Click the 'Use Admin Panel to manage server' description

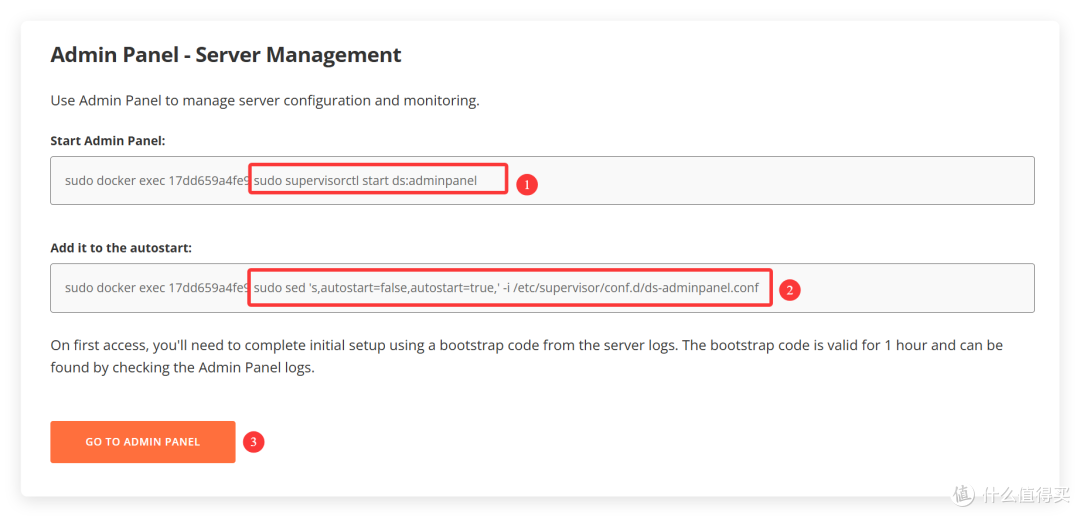tap(264, 101)
